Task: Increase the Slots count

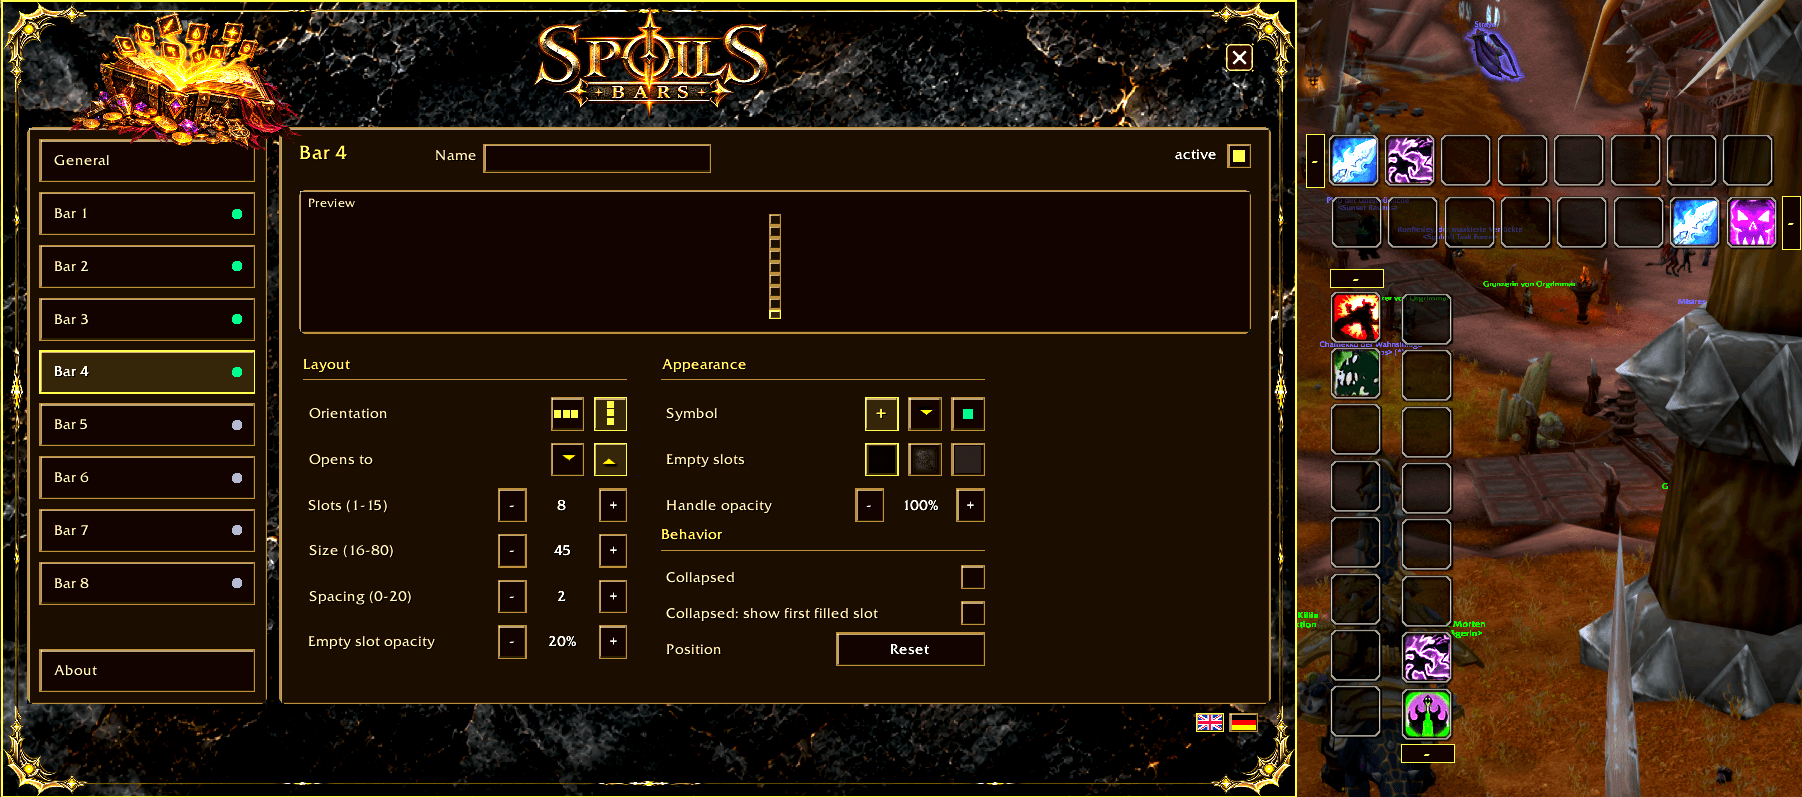Action: click(x=613, y=505)
